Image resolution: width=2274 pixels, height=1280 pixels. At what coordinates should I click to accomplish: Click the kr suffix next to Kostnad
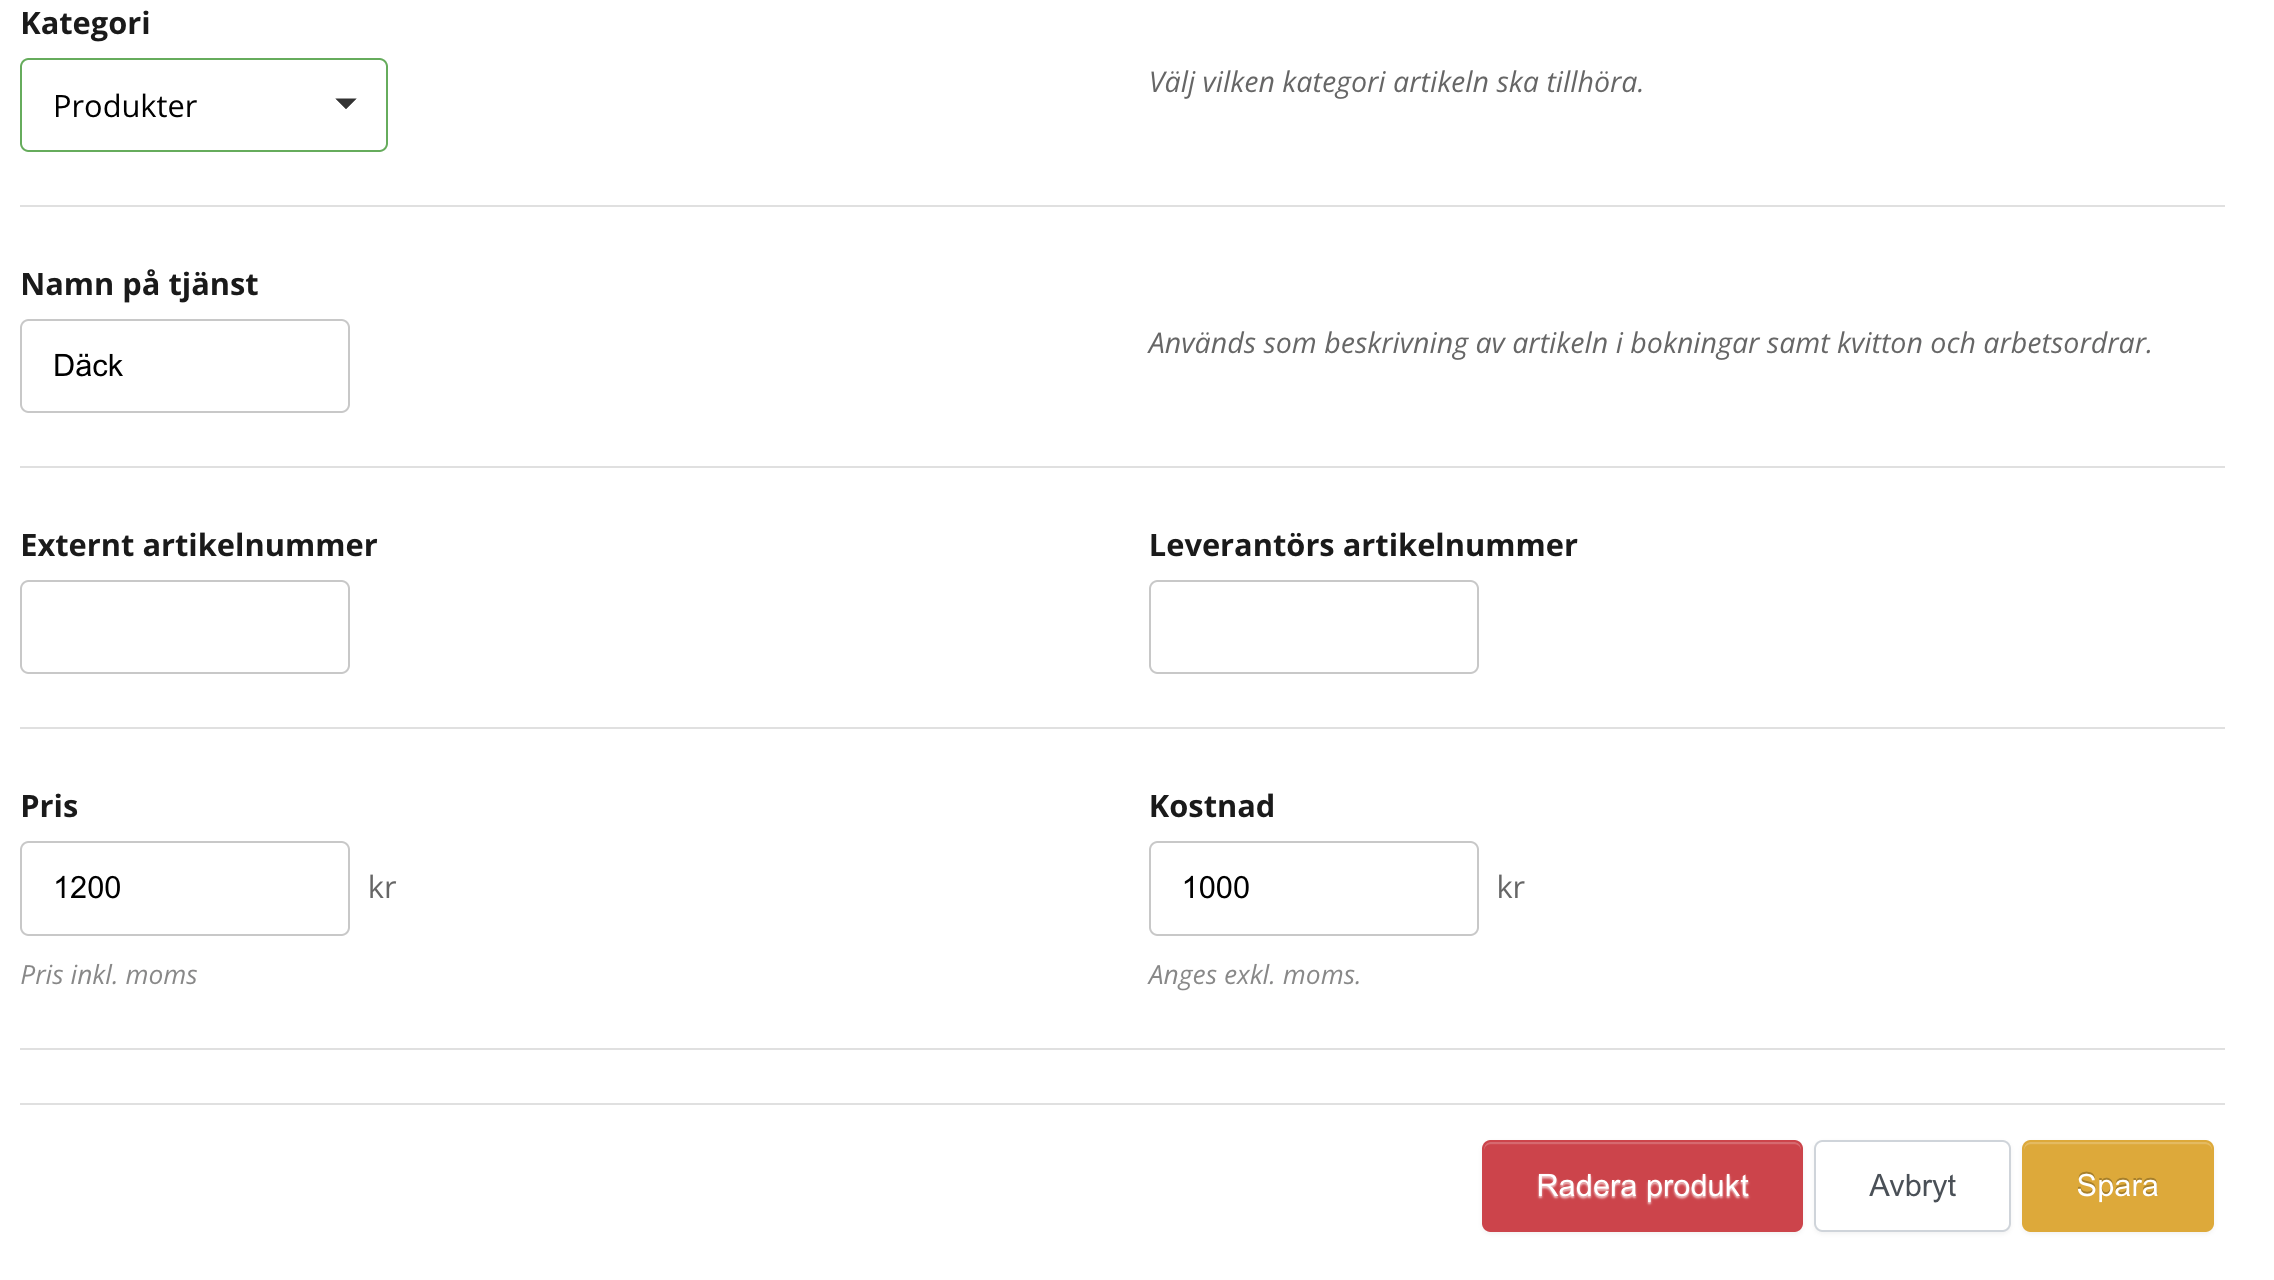click(x=1510, y=888)
